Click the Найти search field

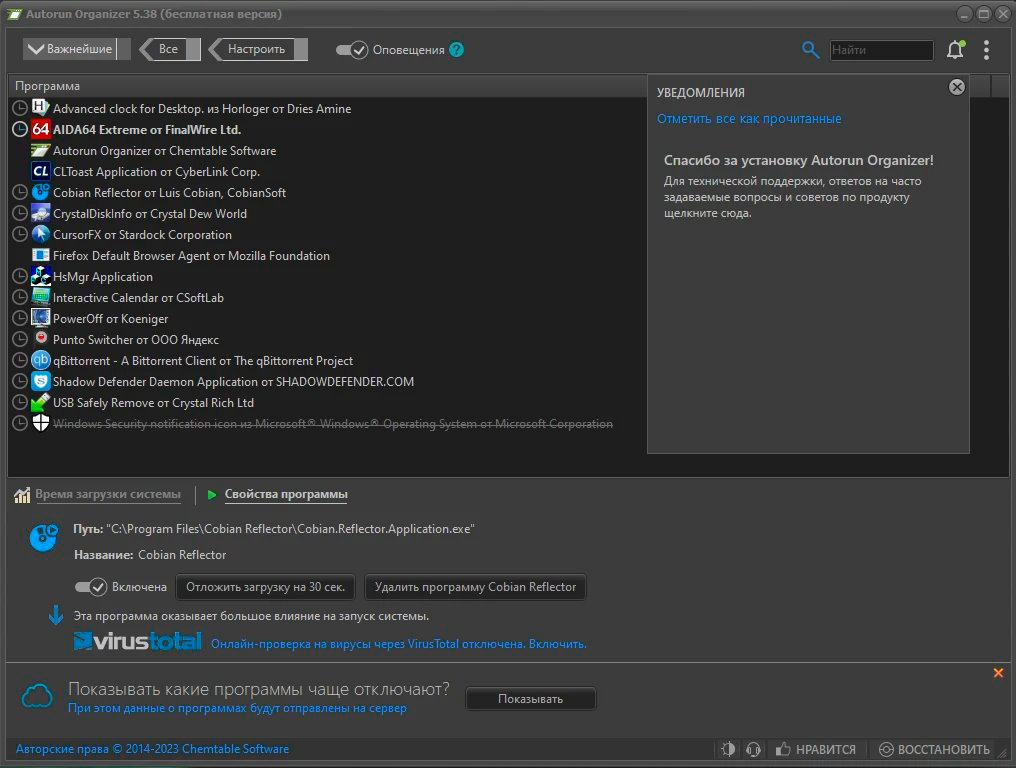(881, 50)
